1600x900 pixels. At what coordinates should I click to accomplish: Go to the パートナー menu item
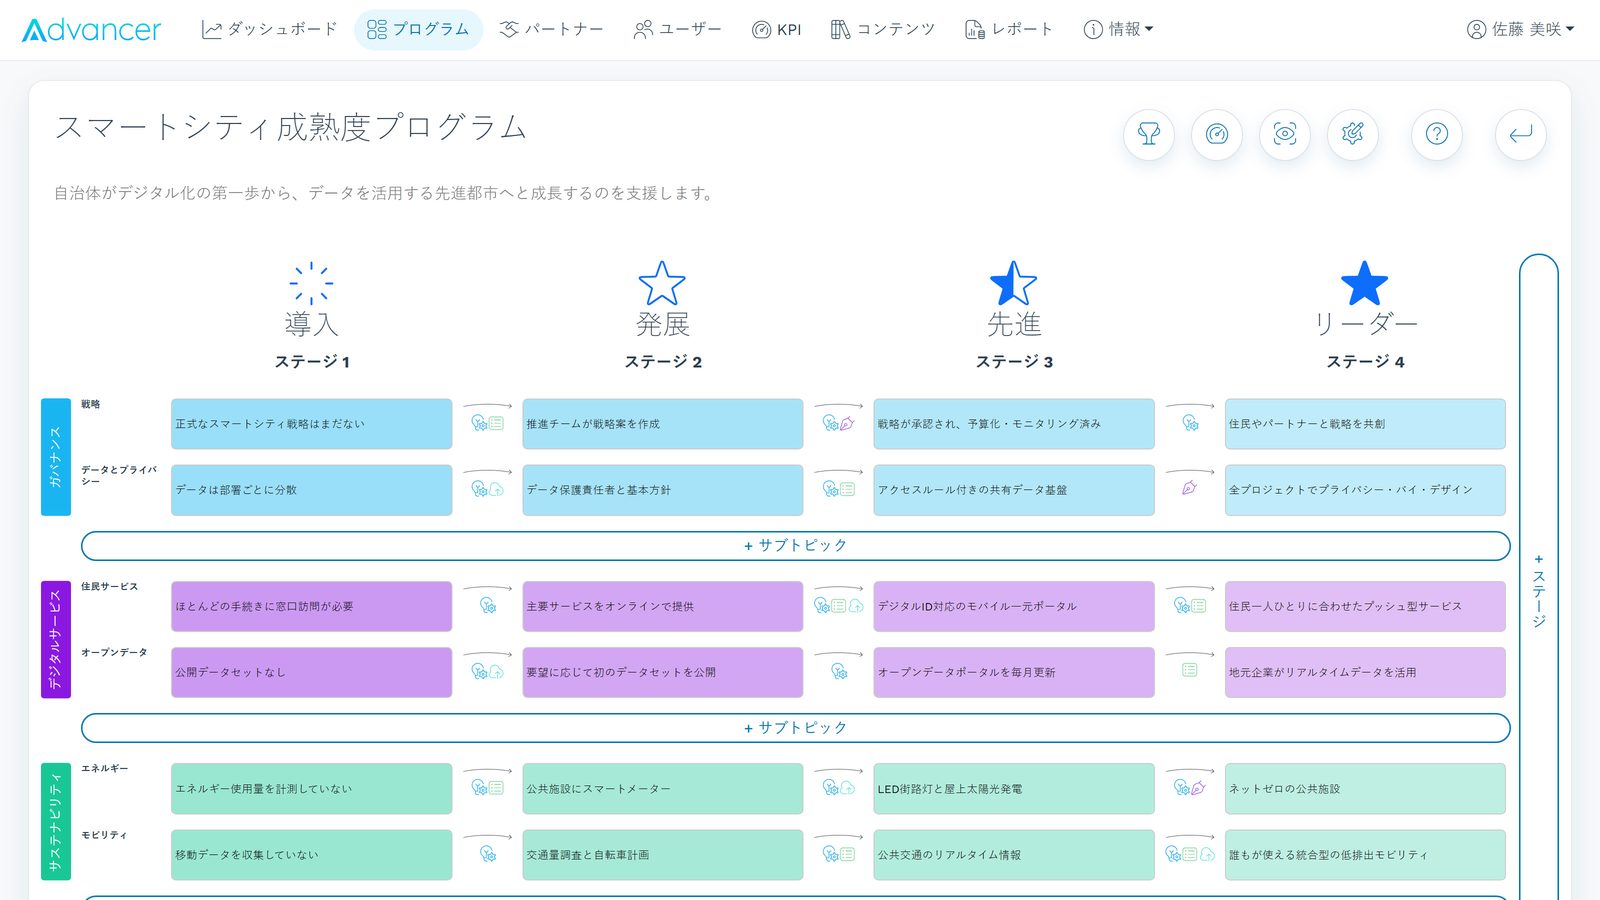point(551,30)
